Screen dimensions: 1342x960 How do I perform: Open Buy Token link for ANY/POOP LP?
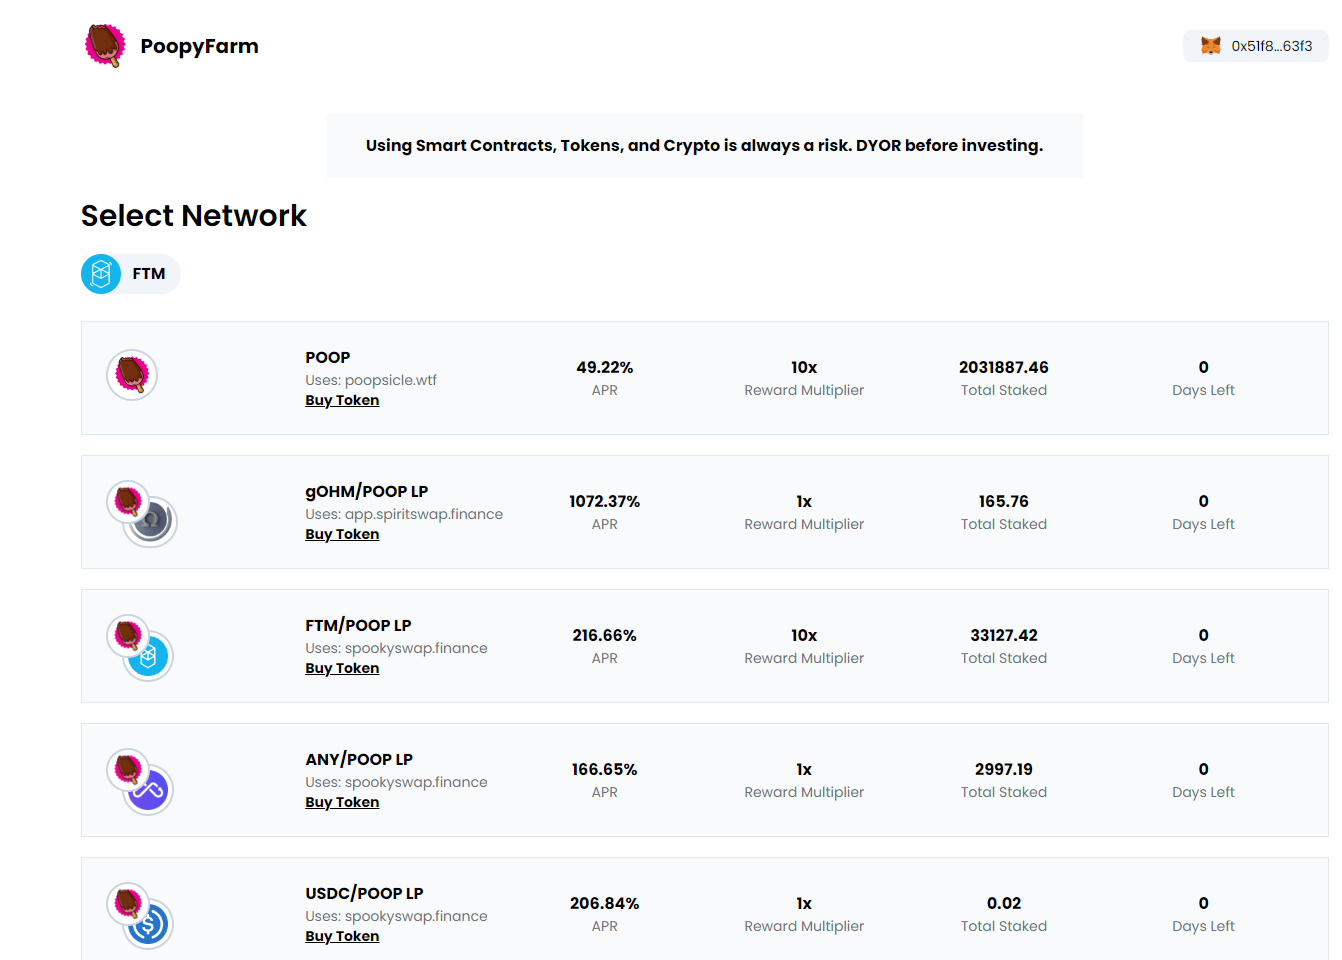click(342, 802)
